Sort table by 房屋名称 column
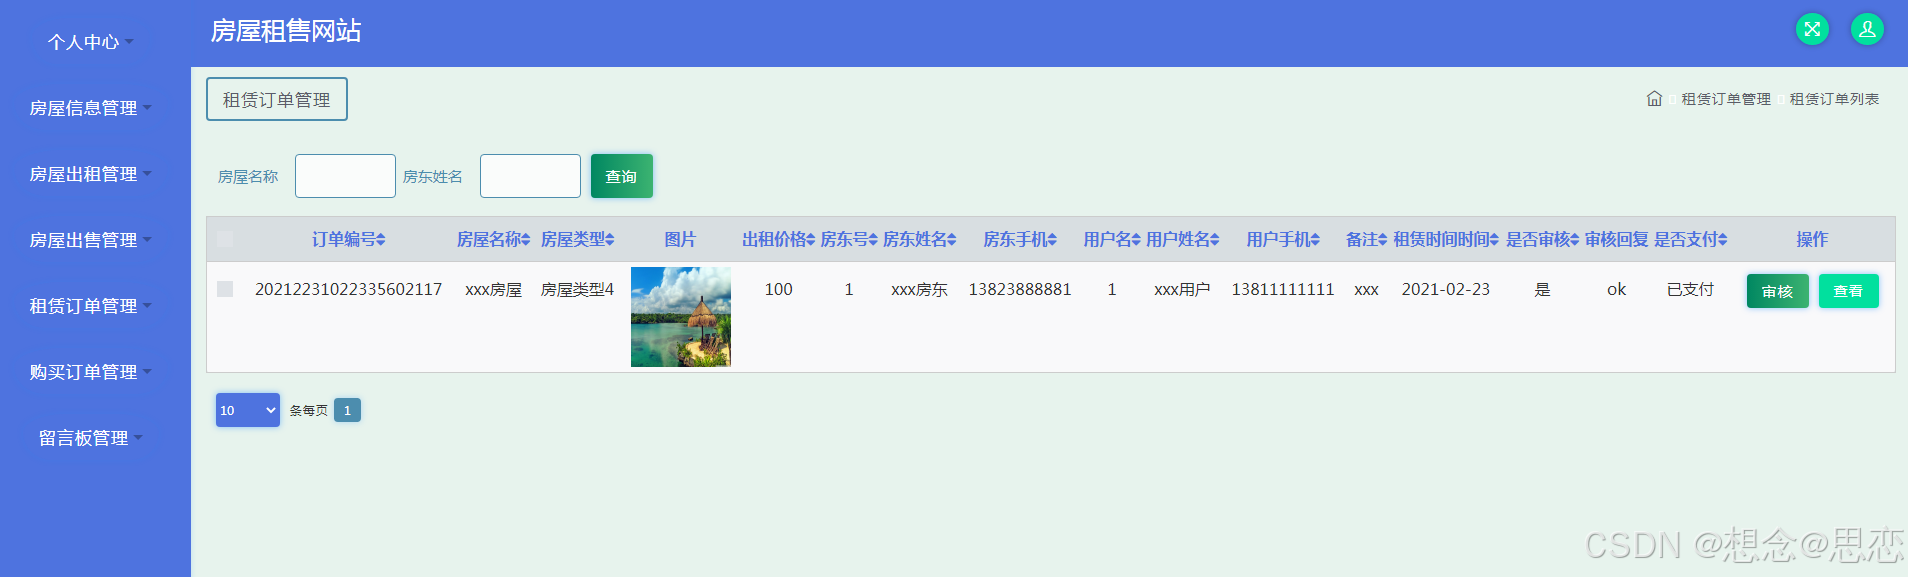Image resolution: width=1908 pixels, height=577 pixels. tap(493, 239)
